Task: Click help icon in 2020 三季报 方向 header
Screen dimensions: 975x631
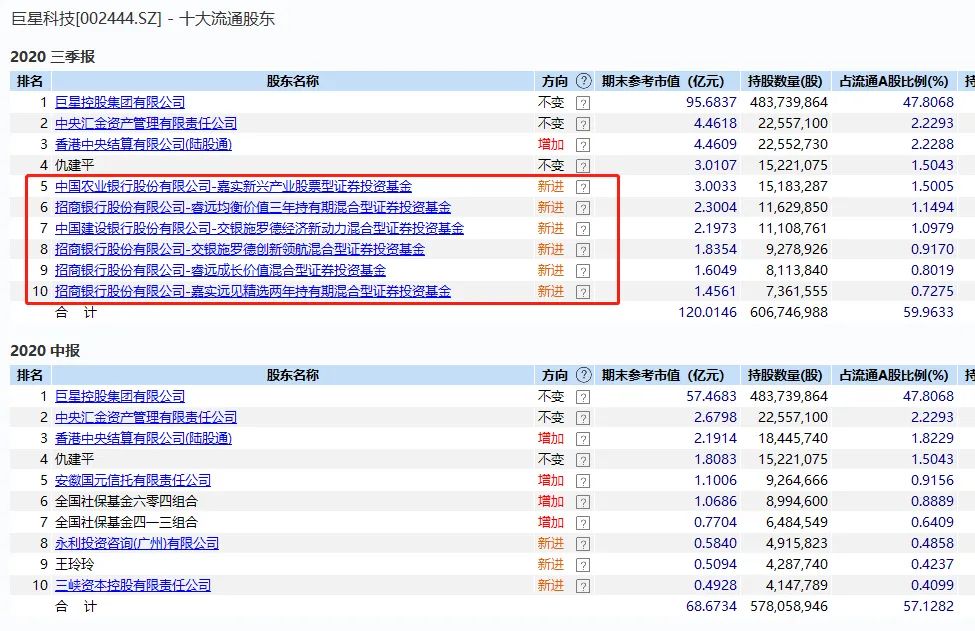Action: (583, 81)
